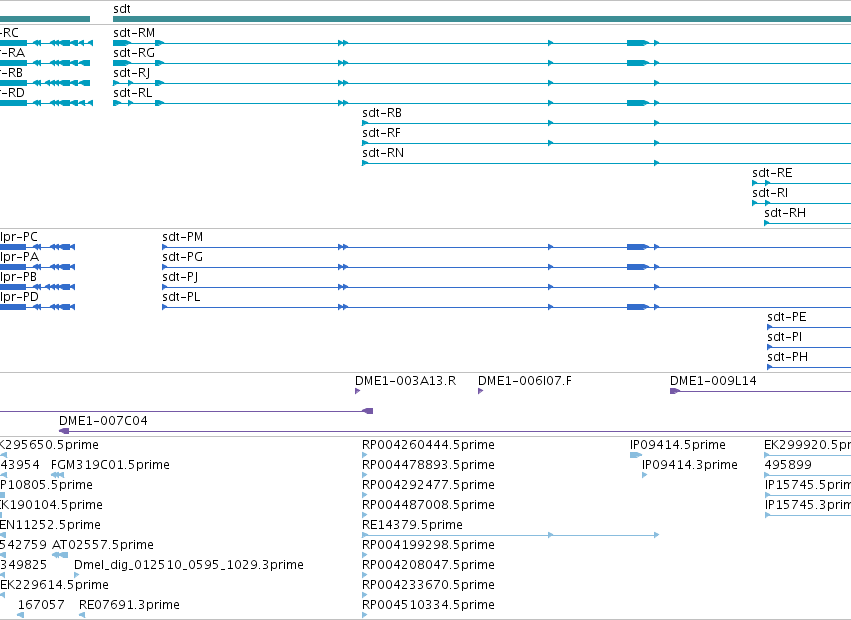
Task: Click the sdt-PM protein label
Action: (x=183, y=237)
